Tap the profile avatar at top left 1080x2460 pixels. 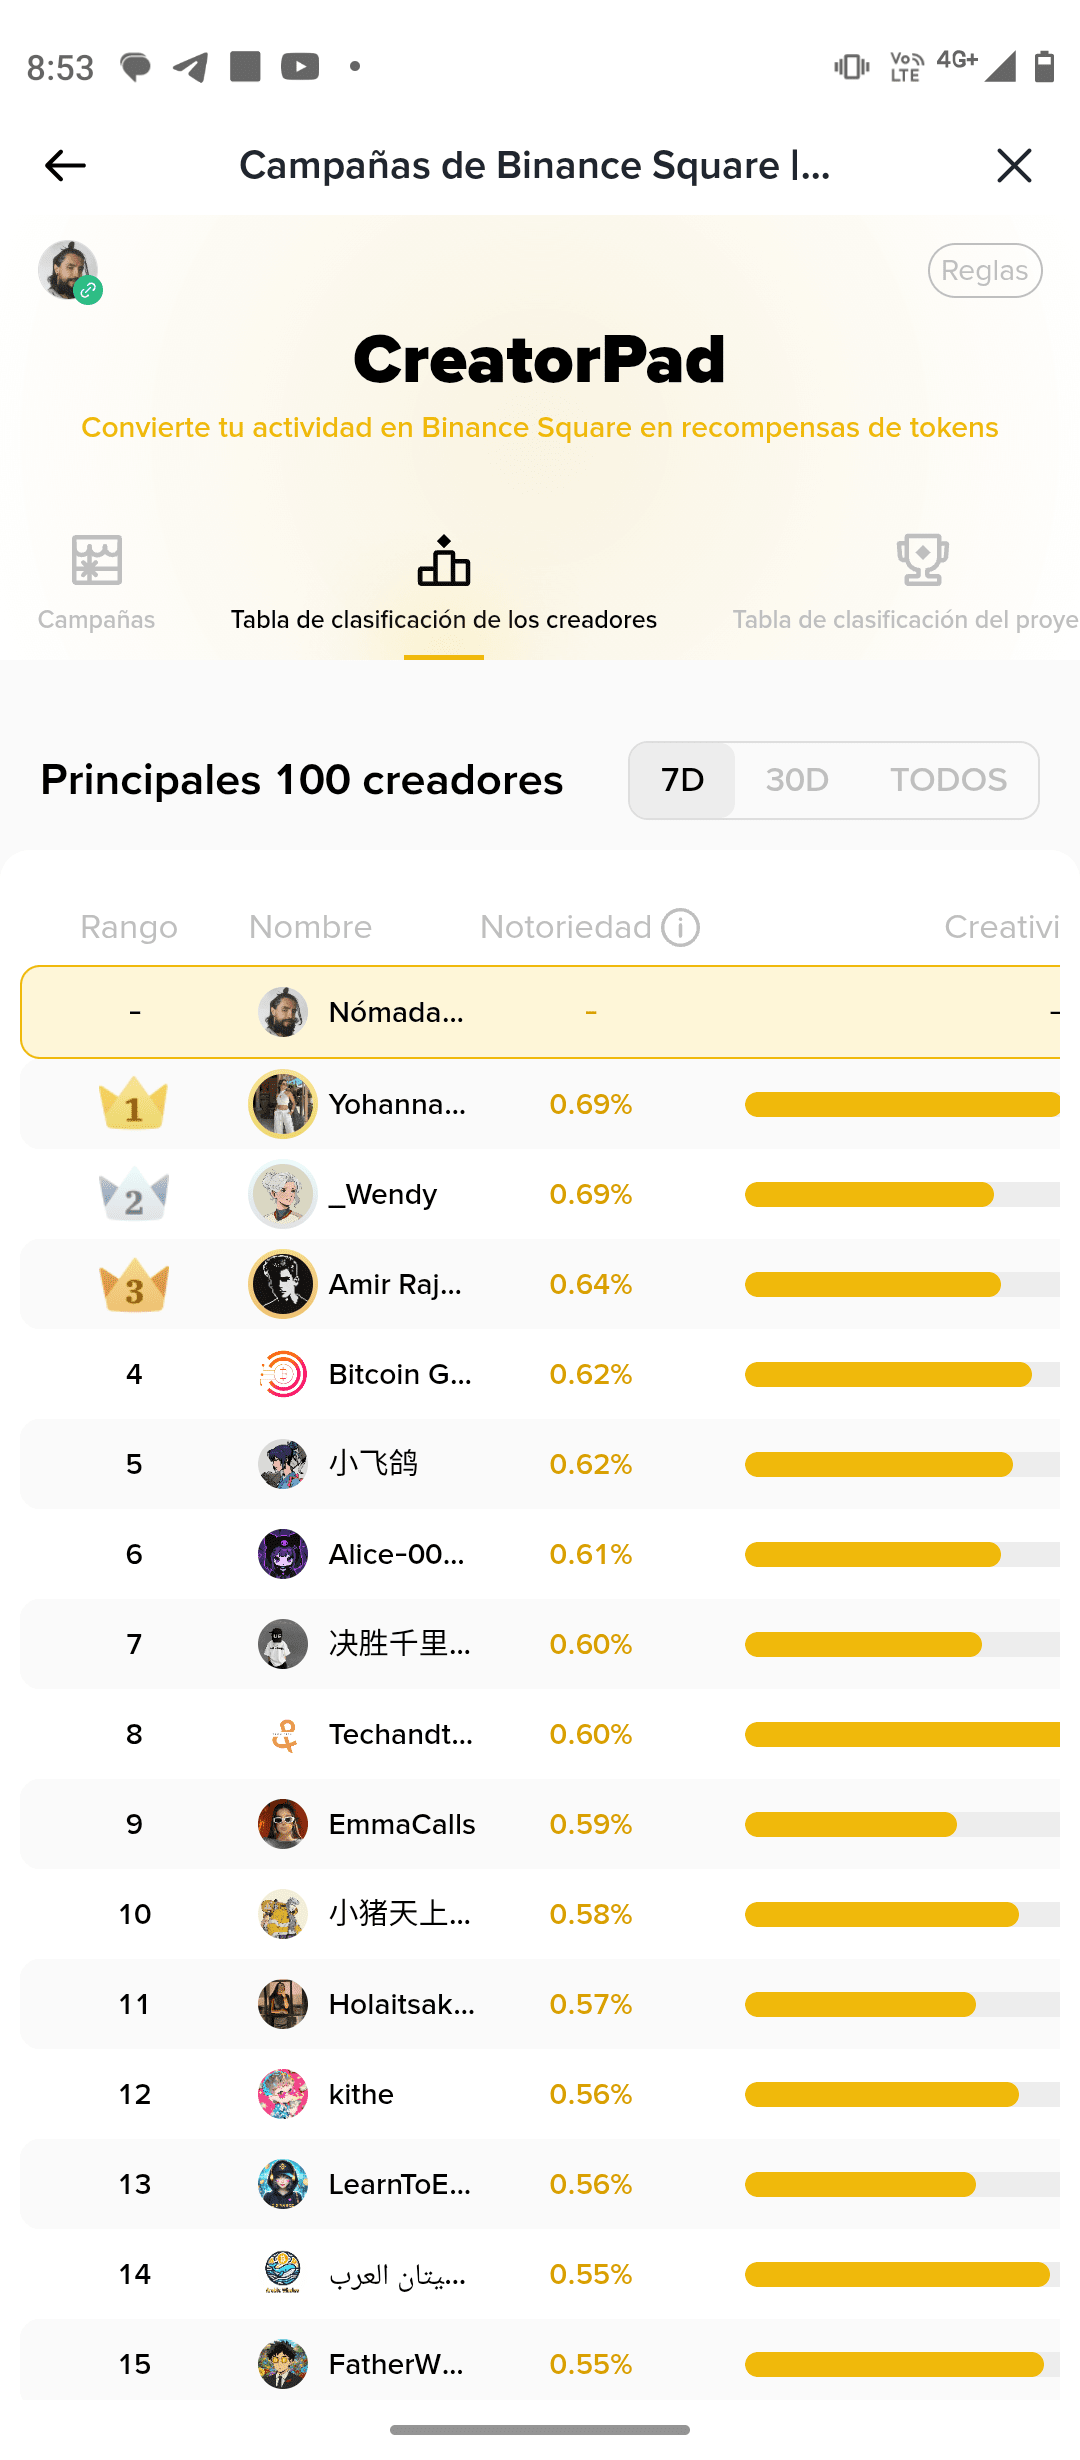tap(68, 270)
